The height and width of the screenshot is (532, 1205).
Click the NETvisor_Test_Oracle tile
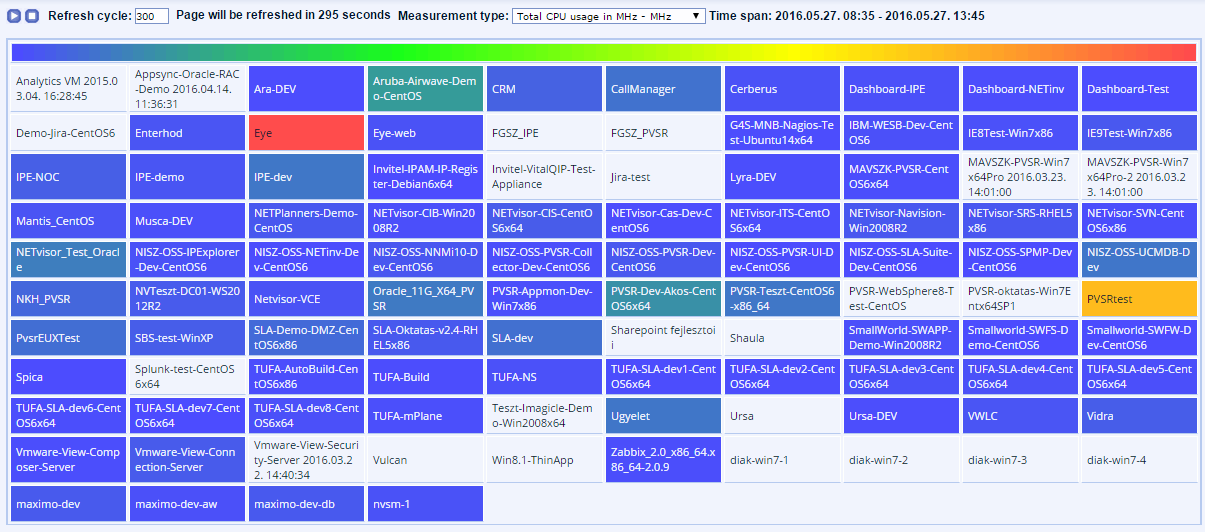67,260
